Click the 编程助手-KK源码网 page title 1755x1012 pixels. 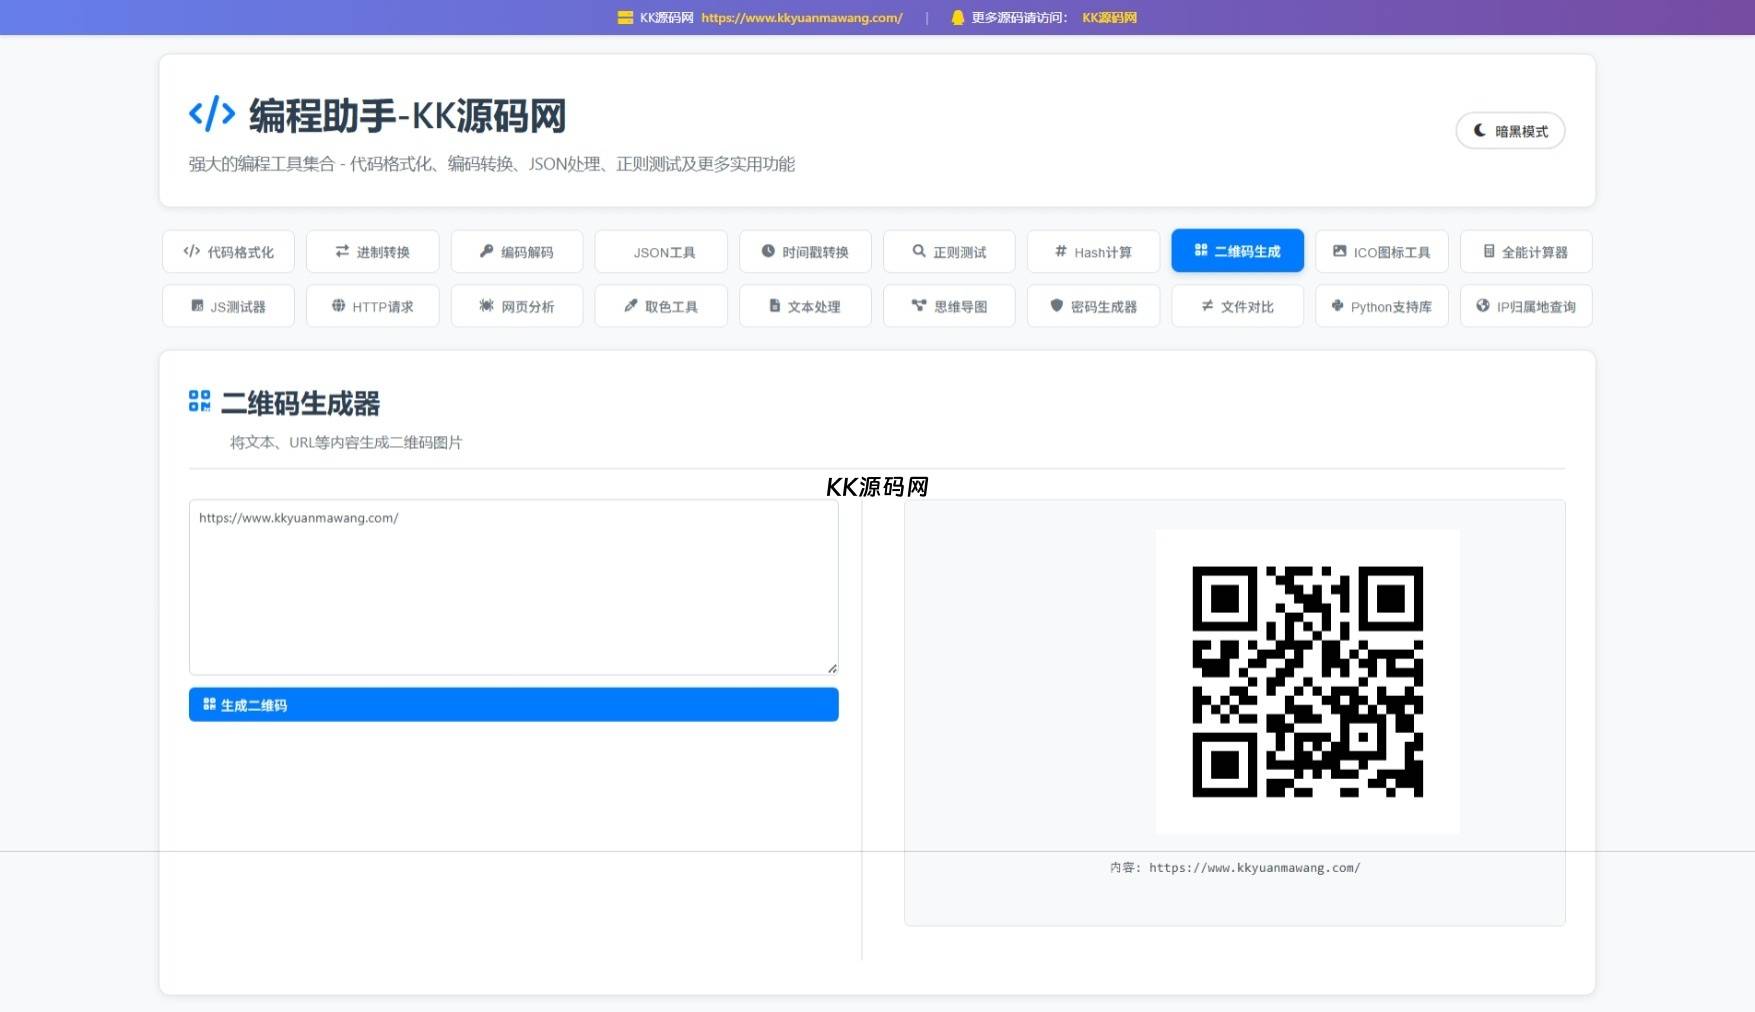point(407,116)
